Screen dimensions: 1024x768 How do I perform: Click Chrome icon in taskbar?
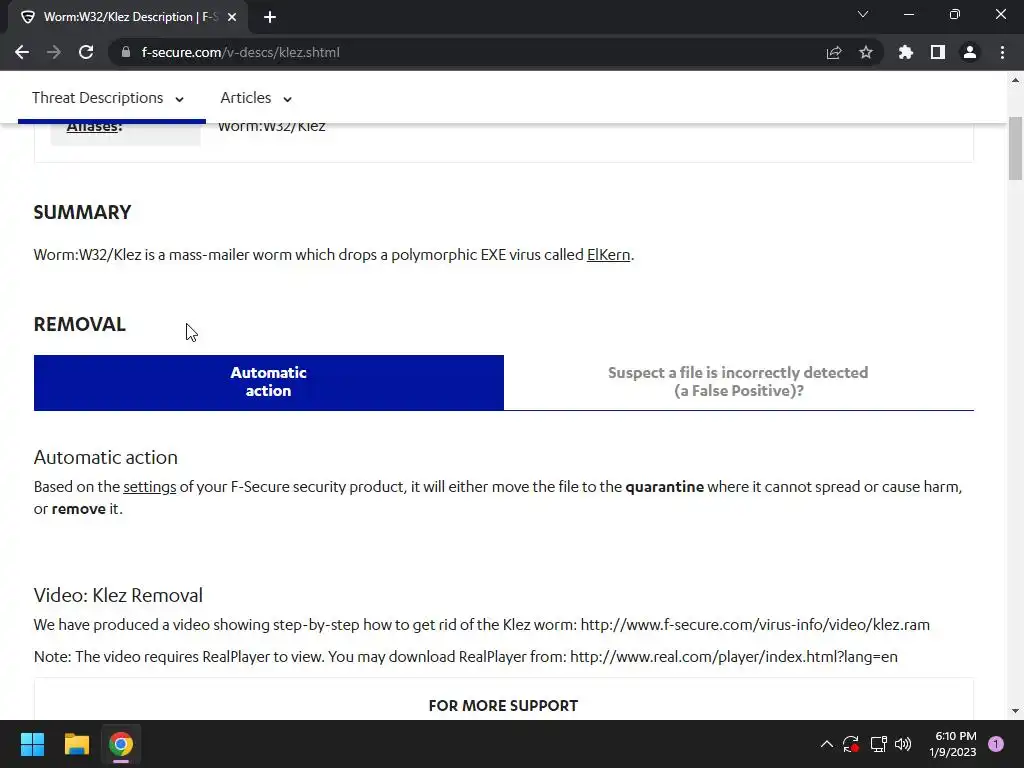point(121,744)
